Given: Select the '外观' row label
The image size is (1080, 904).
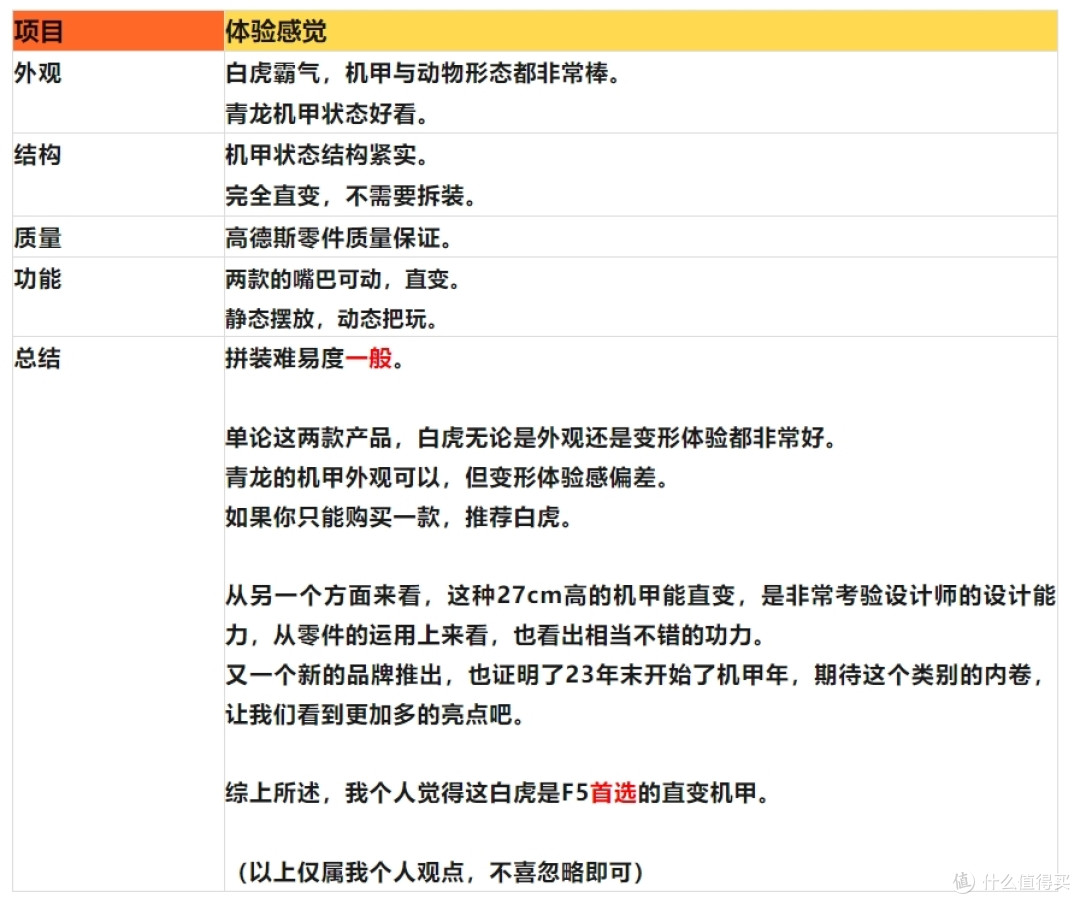Looking at the screenshot, I should click(x=38, y=73).
